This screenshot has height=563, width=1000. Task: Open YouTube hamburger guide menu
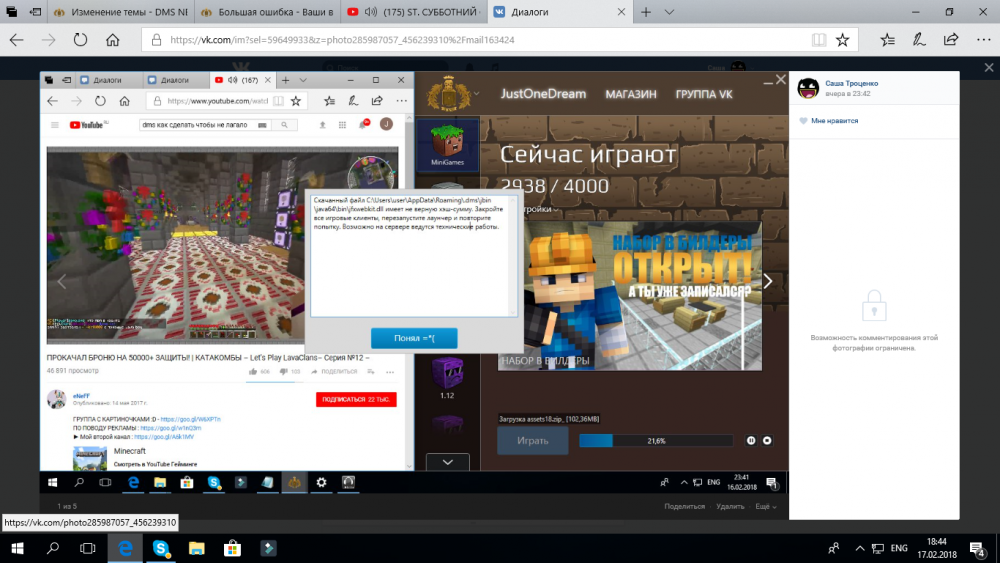pos(55,125)
